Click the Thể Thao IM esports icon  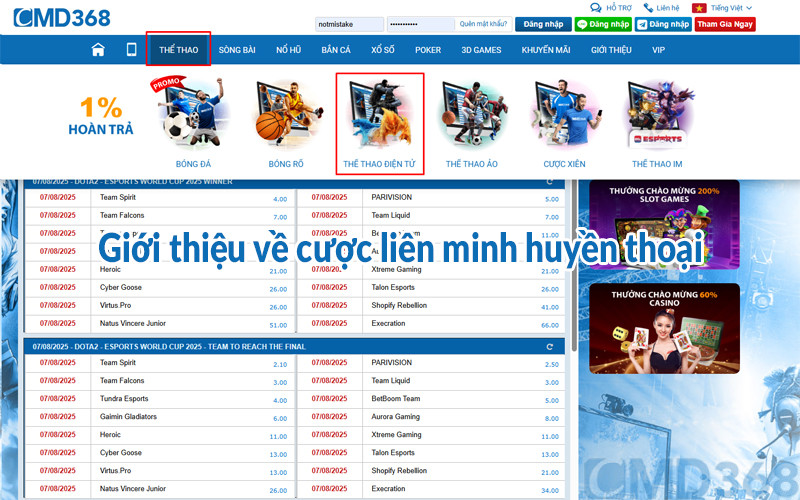tap(657, 122)
